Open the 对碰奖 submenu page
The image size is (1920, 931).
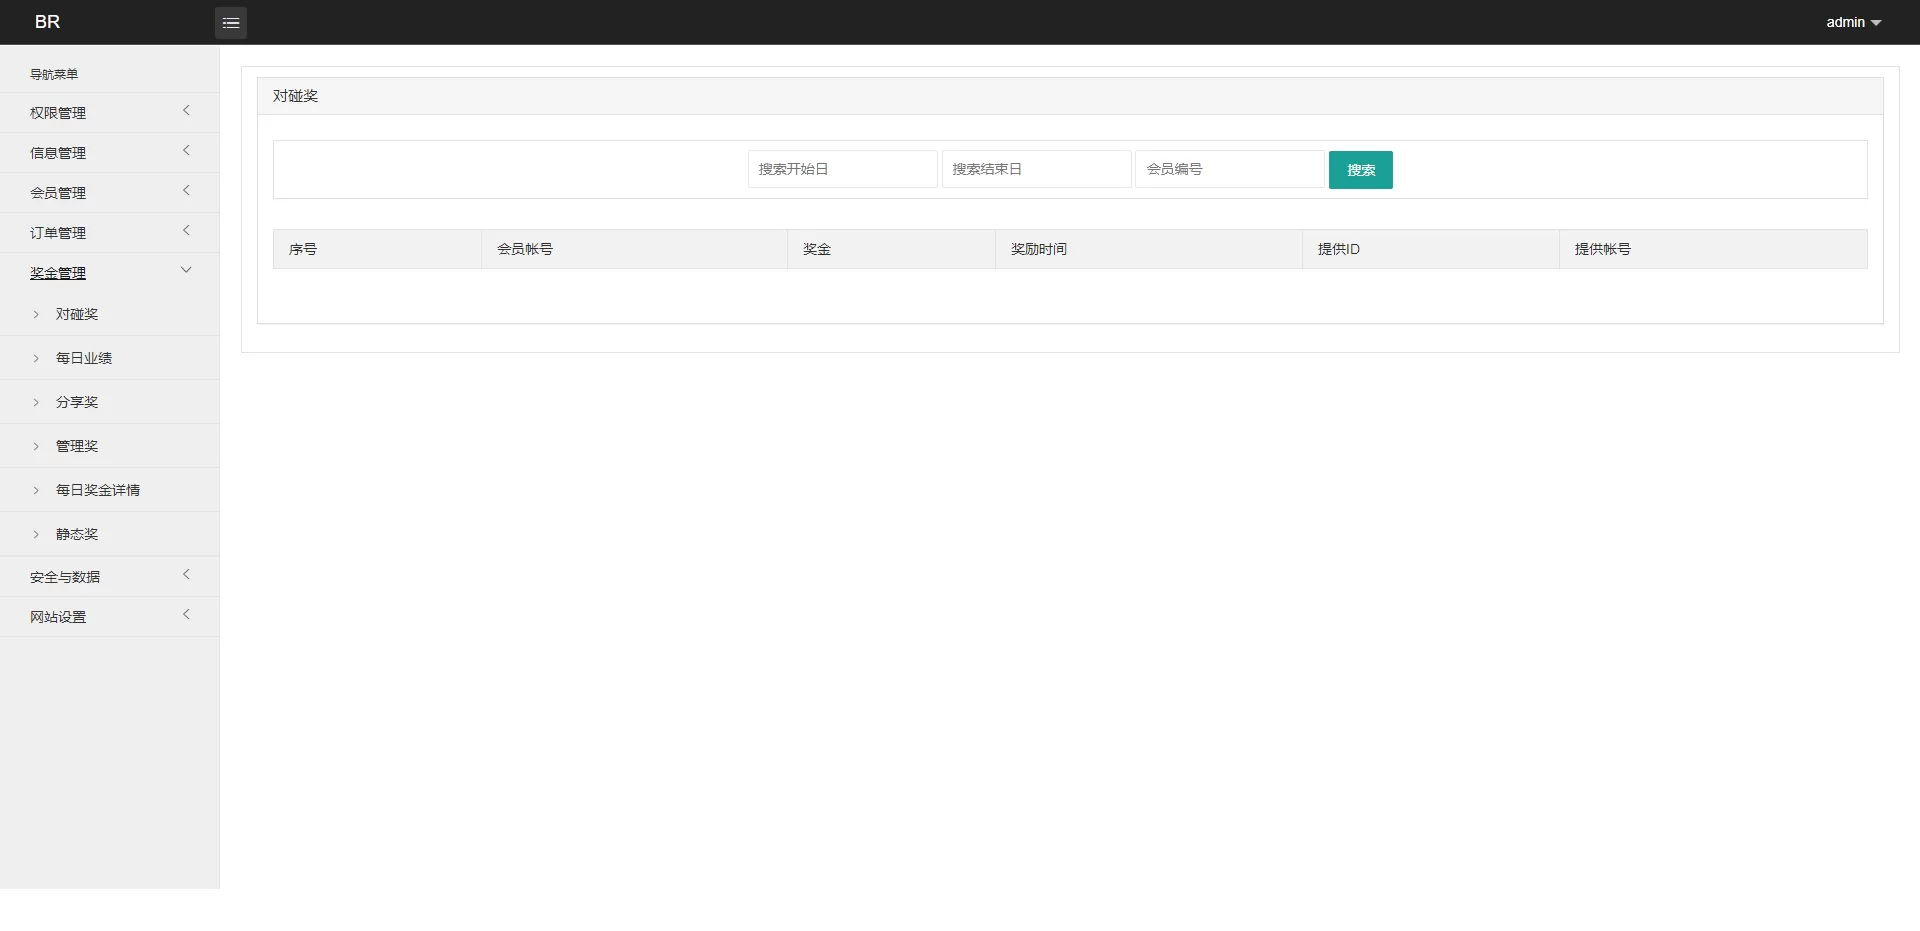click(77, 313)
